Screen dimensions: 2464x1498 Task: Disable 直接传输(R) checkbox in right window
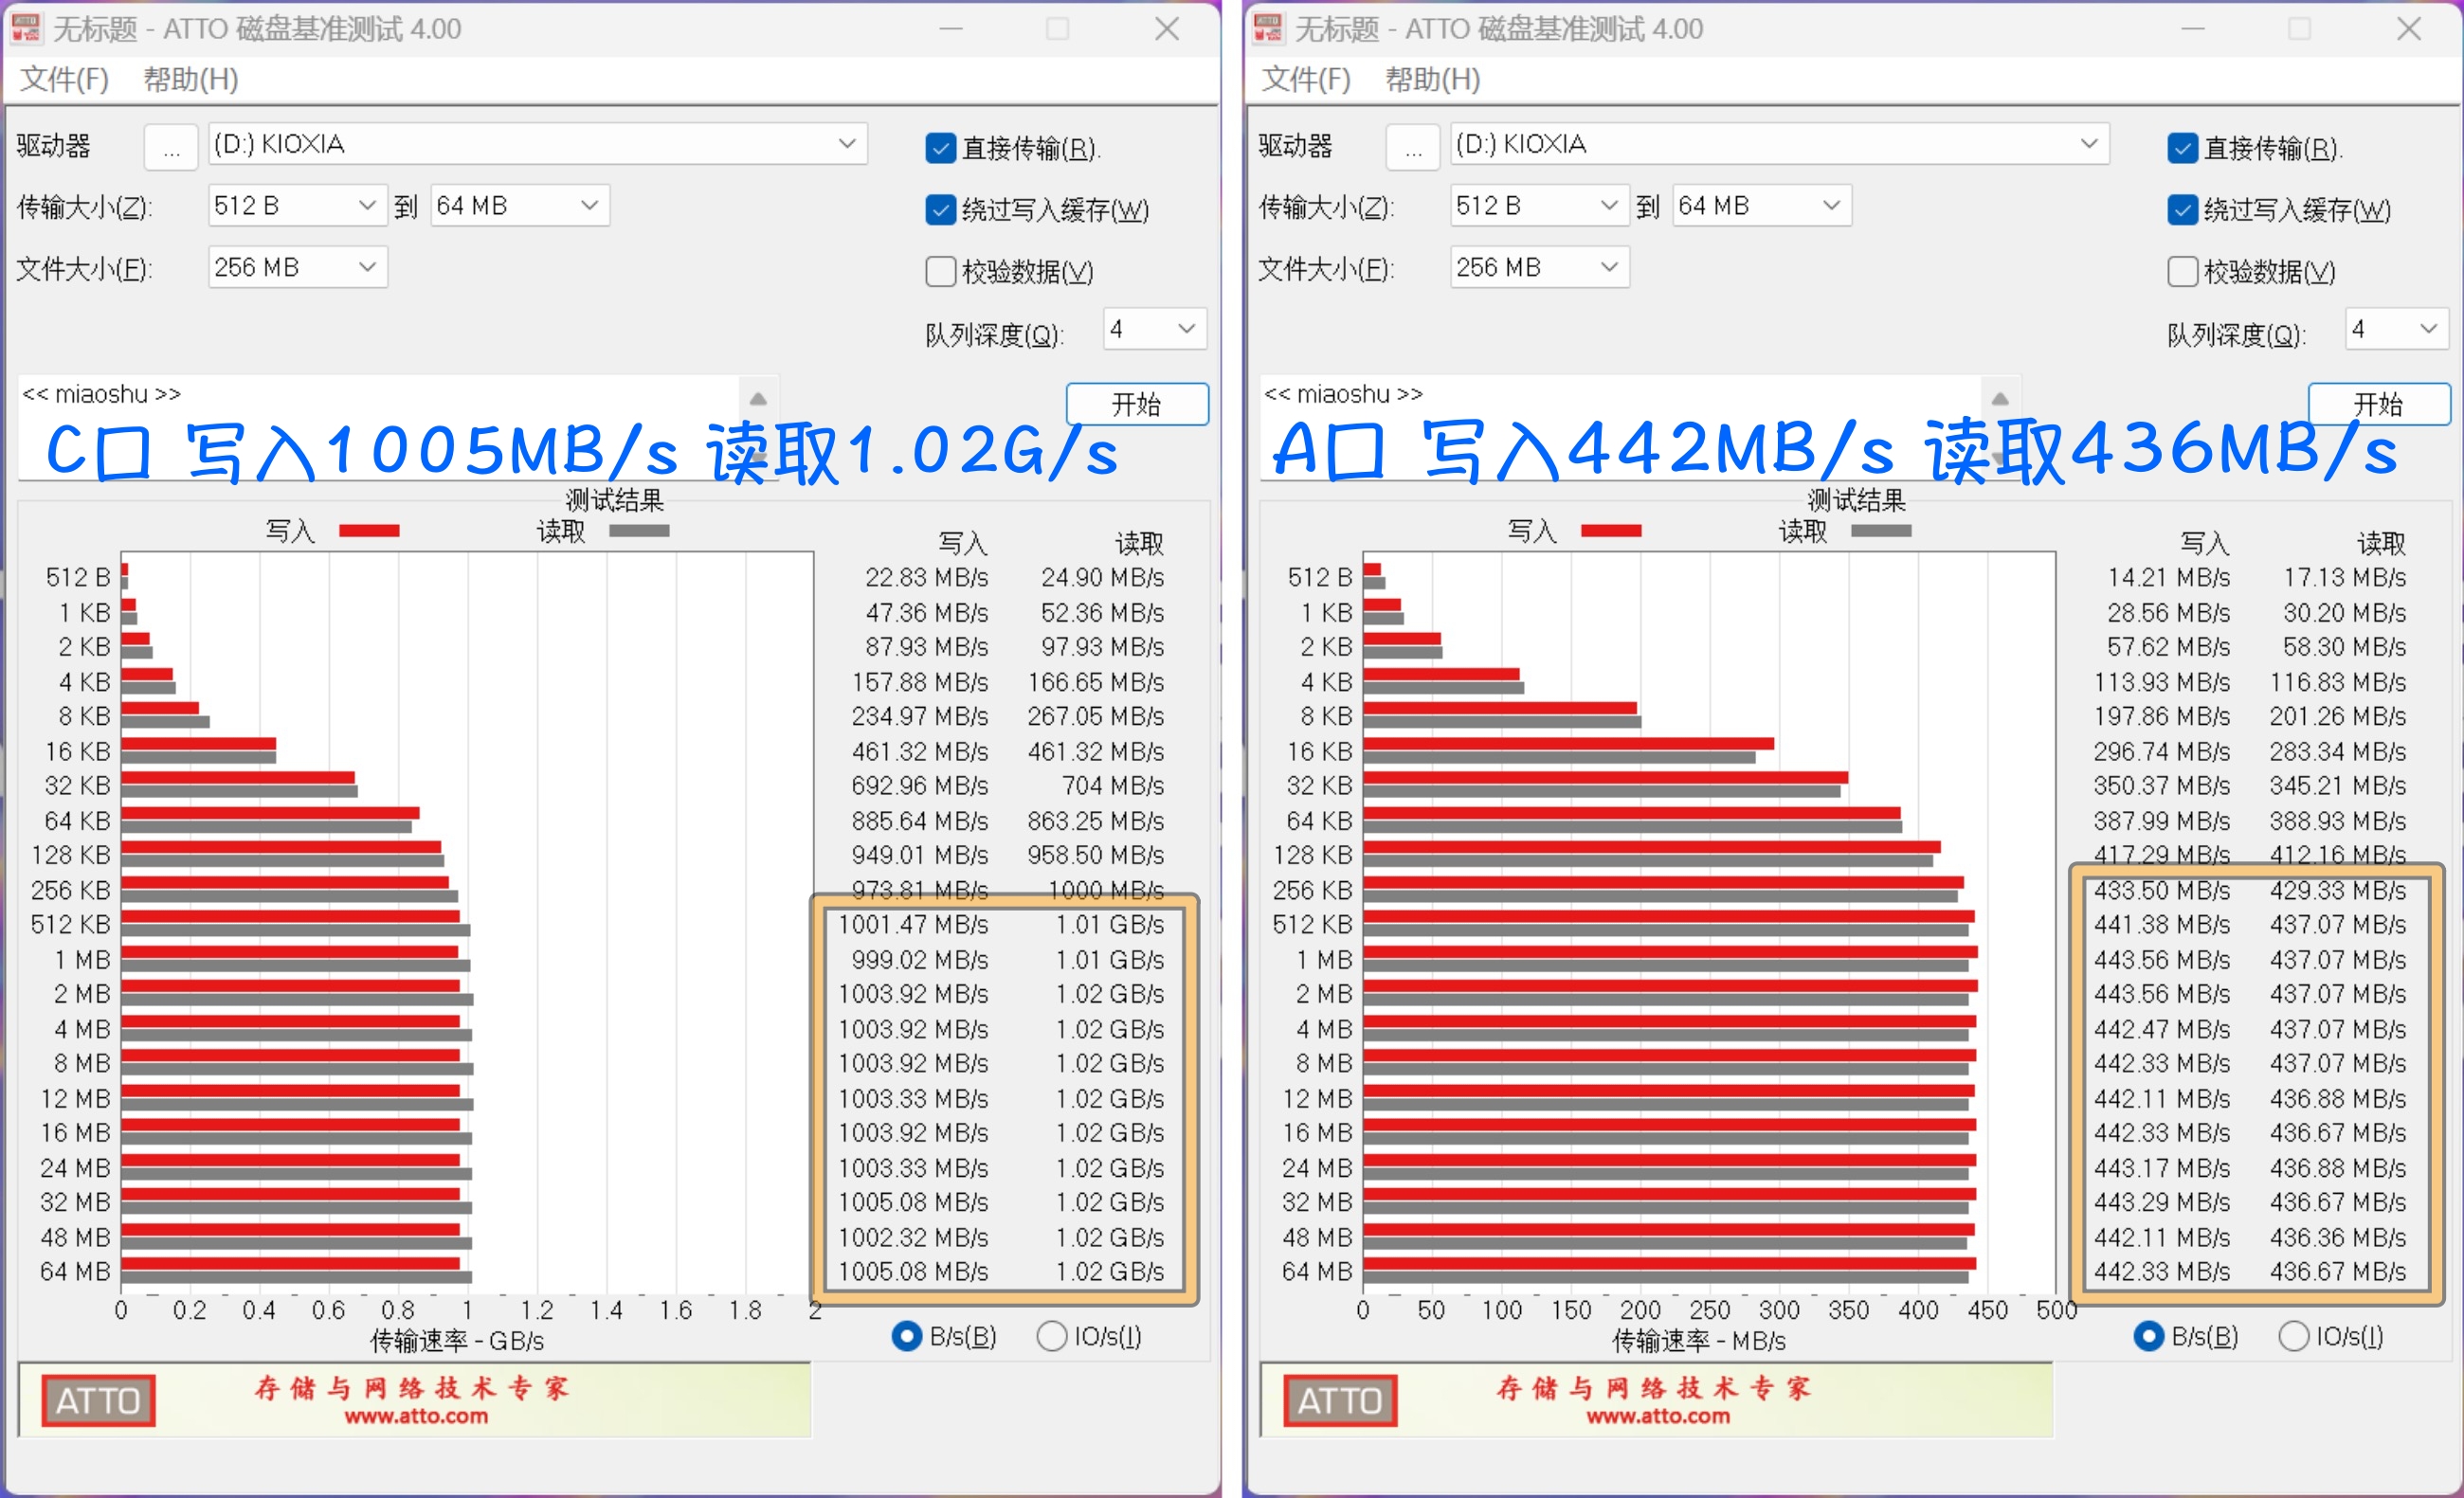click(x=2183, y=147)
